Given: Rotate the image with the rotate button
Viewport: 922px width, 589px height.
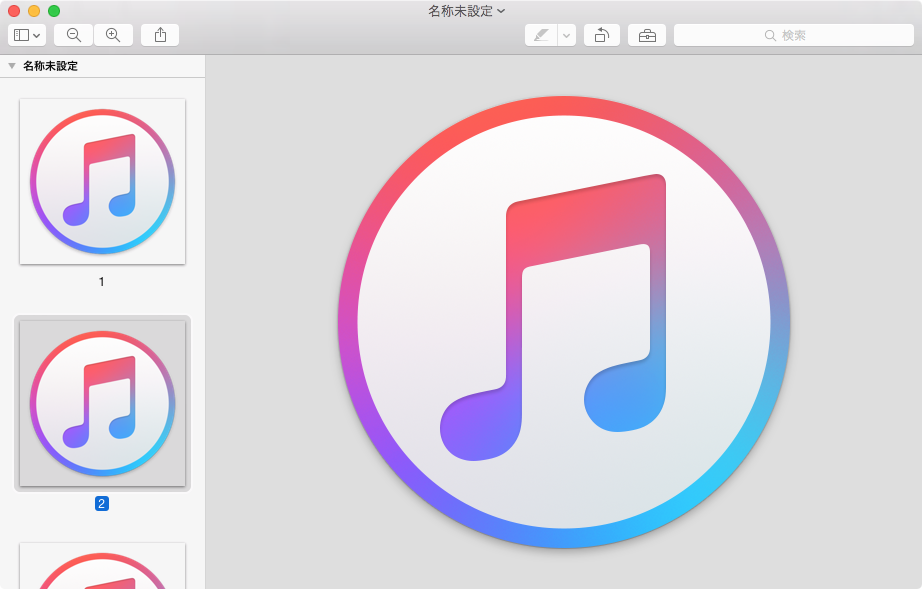Looking at the screenshot, I should (x=602, y=35).
